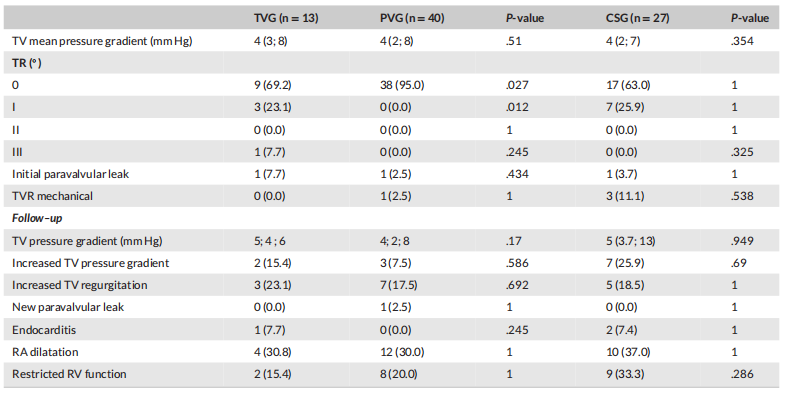Screen dimensions: 785x393
Task: Select the .027 P-value cell
Action: click(x=517, y=85)
